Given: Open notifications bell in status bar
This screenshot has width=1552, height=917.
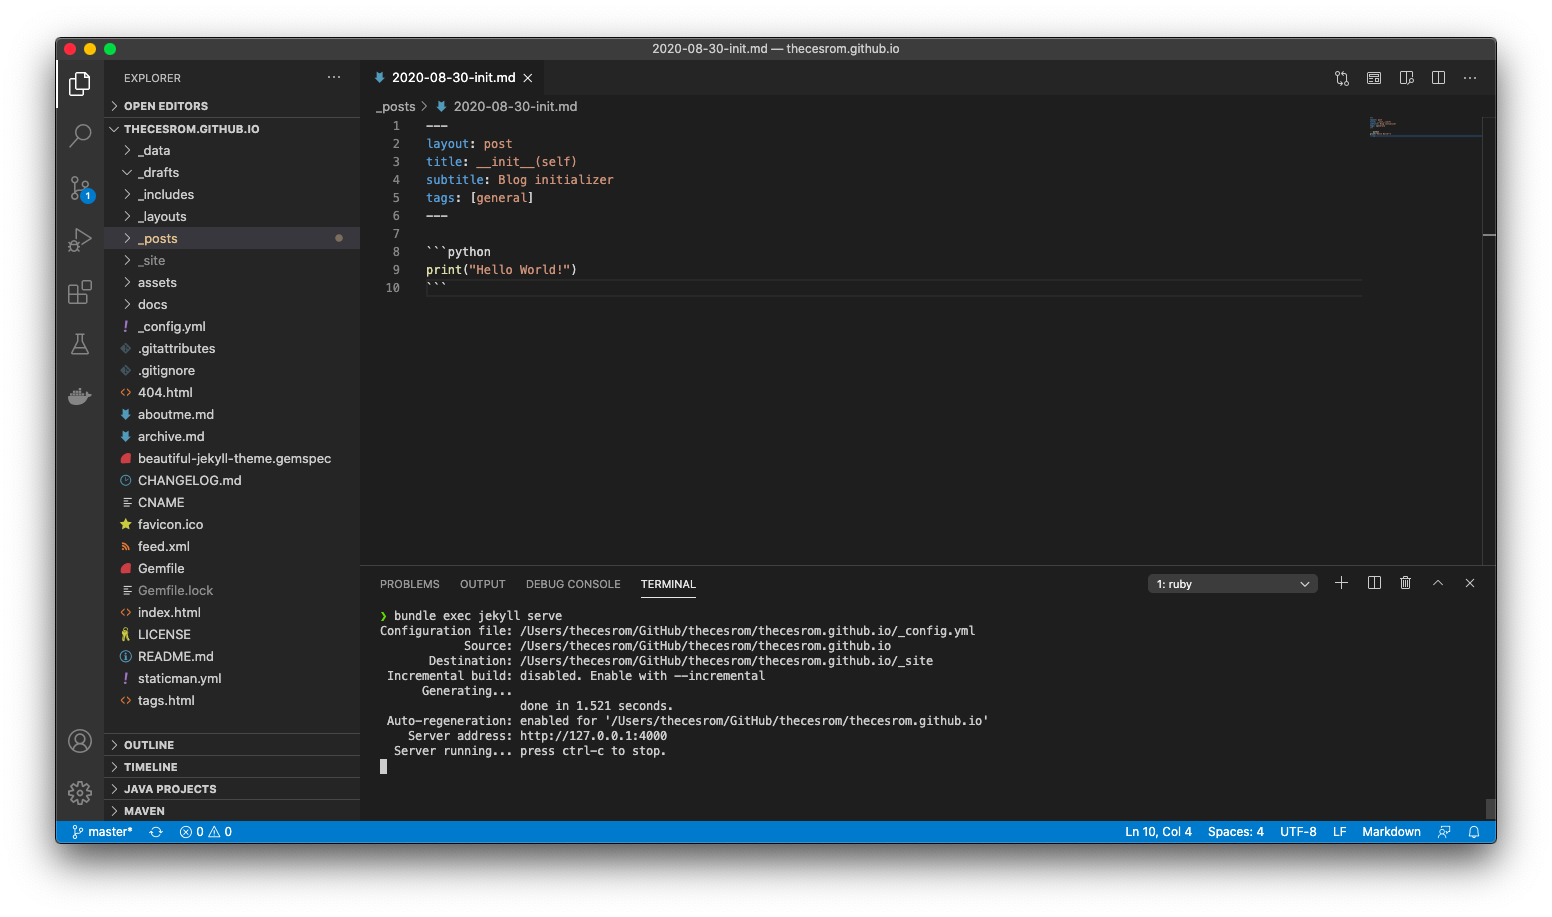Looking at the screenshot, I should click(x=1474, y=832).
